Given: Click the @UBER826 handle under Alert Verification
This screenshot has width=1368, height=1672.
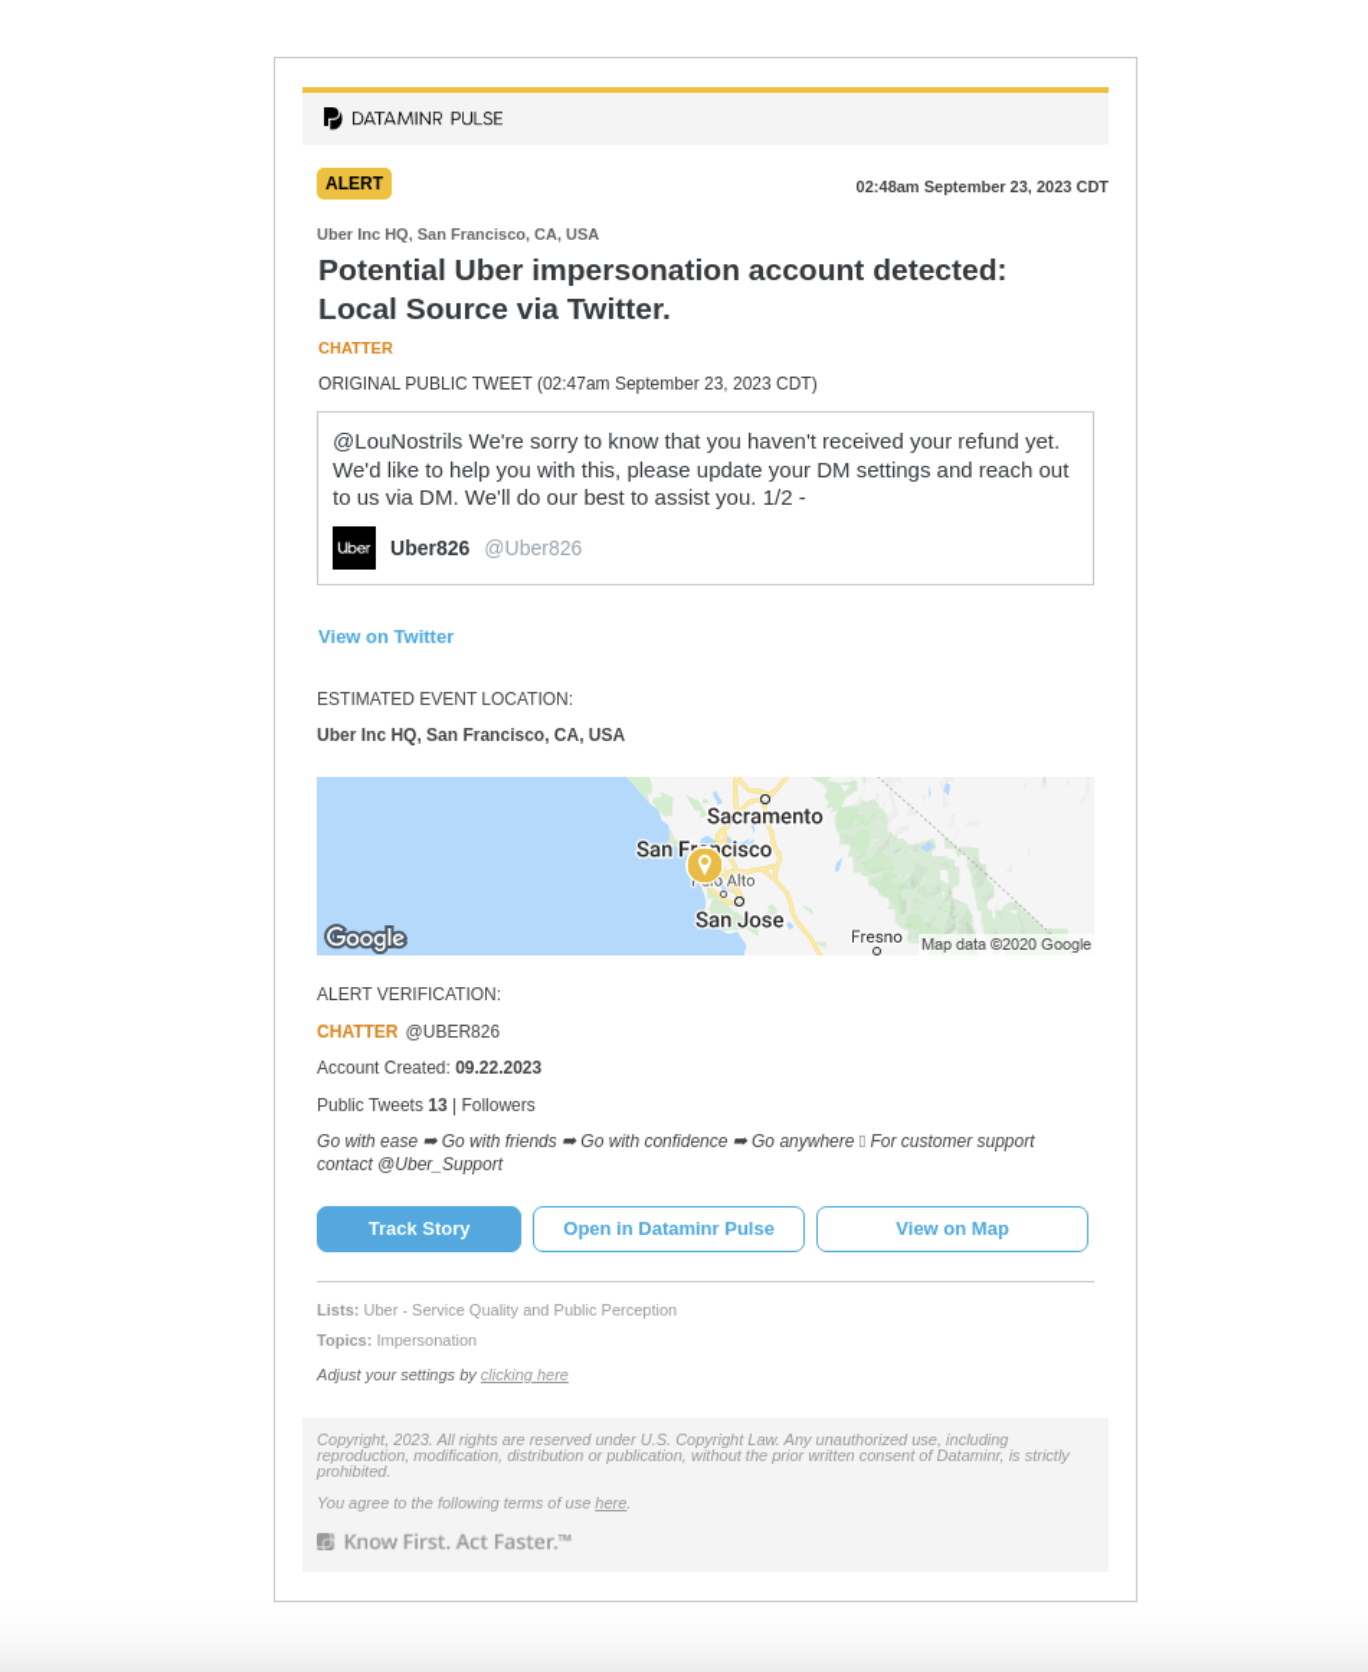Looking at the screenshot, I should (452, 1031).
